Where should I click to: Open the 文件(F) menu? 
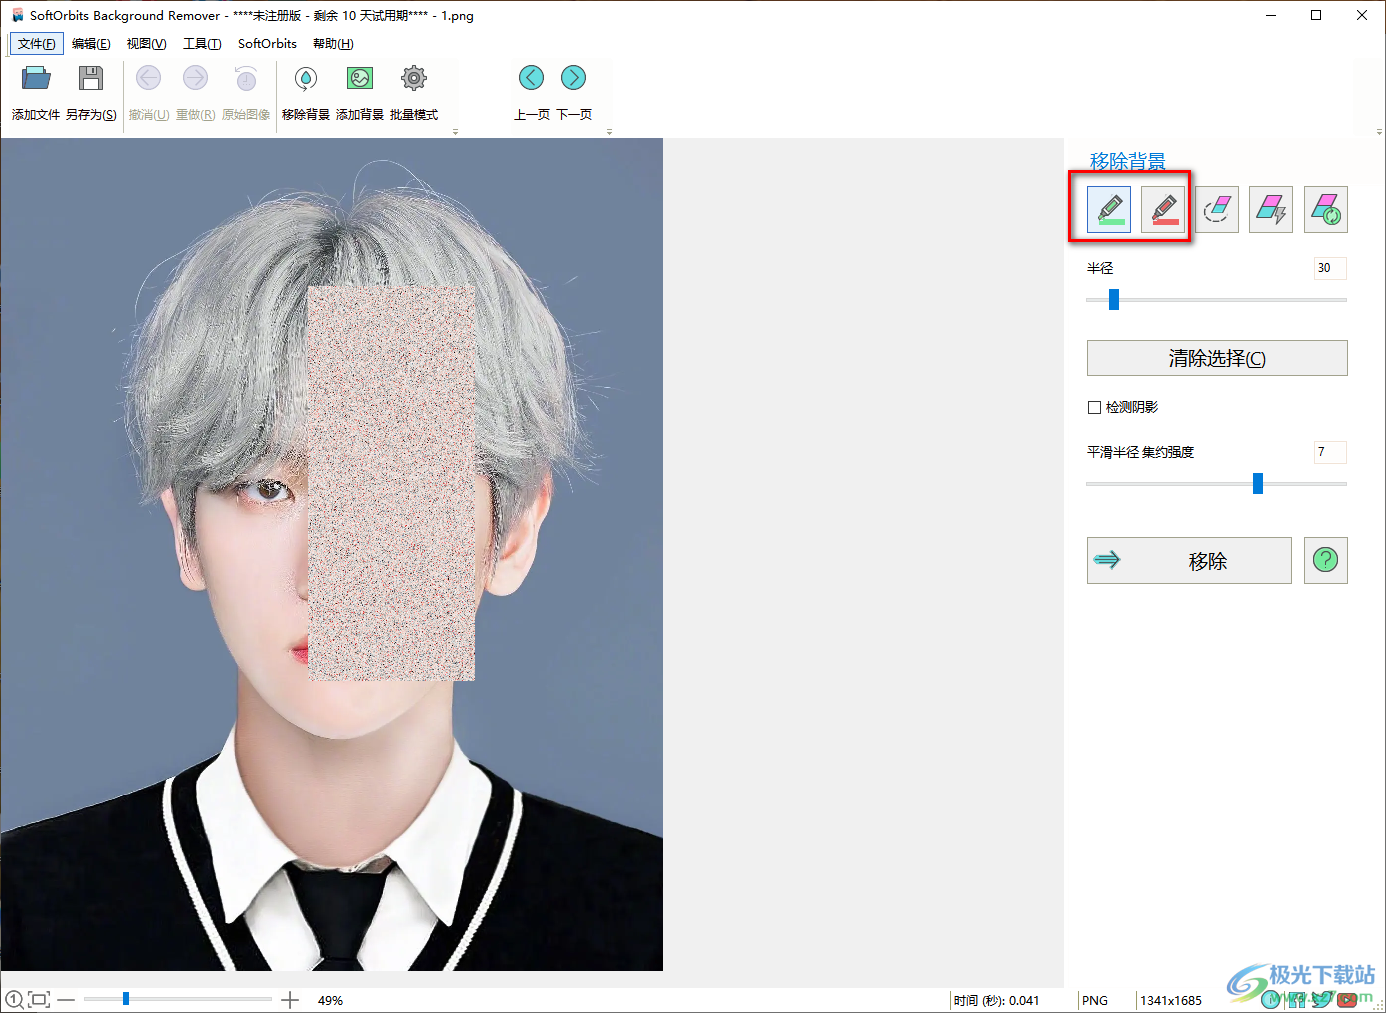(37, 44)
